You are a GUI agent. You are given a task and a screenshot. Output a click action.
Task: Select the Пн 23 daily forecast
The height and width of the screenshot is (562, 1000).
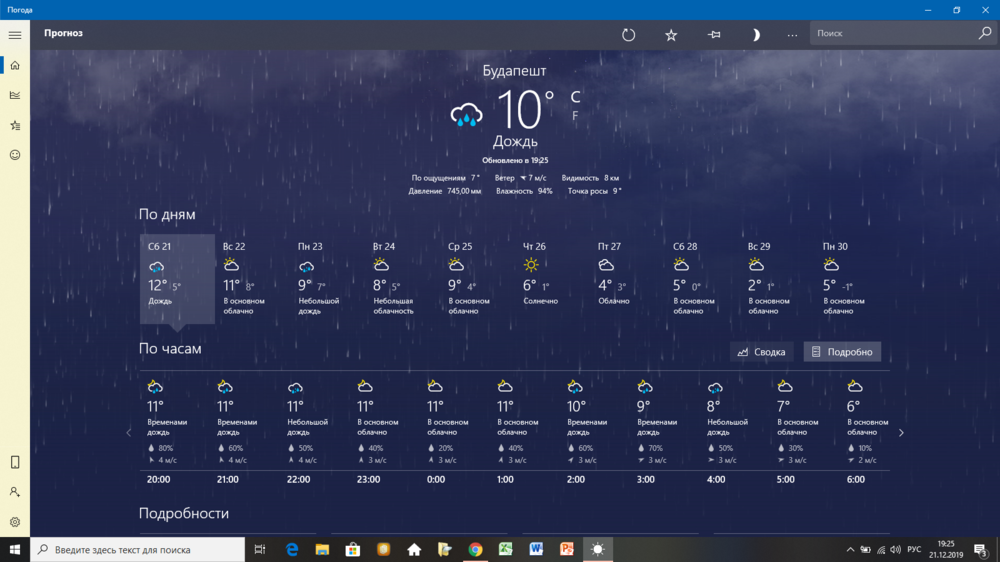coord(327,279)
